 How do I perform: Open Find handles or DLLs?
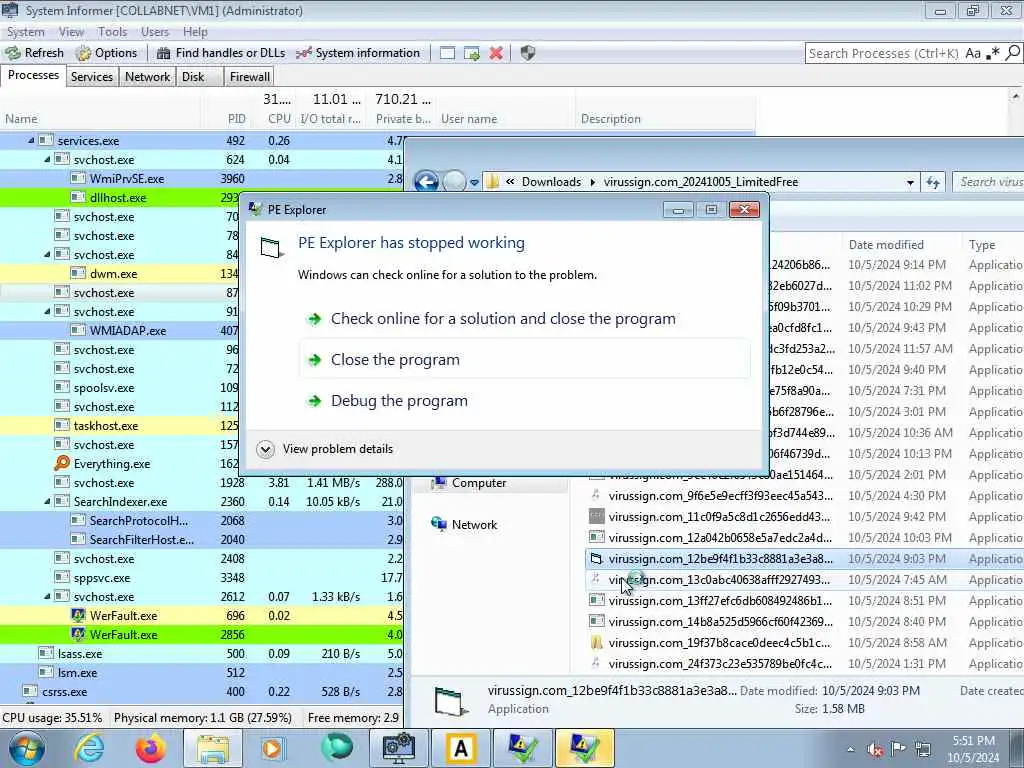coord(221,53)
